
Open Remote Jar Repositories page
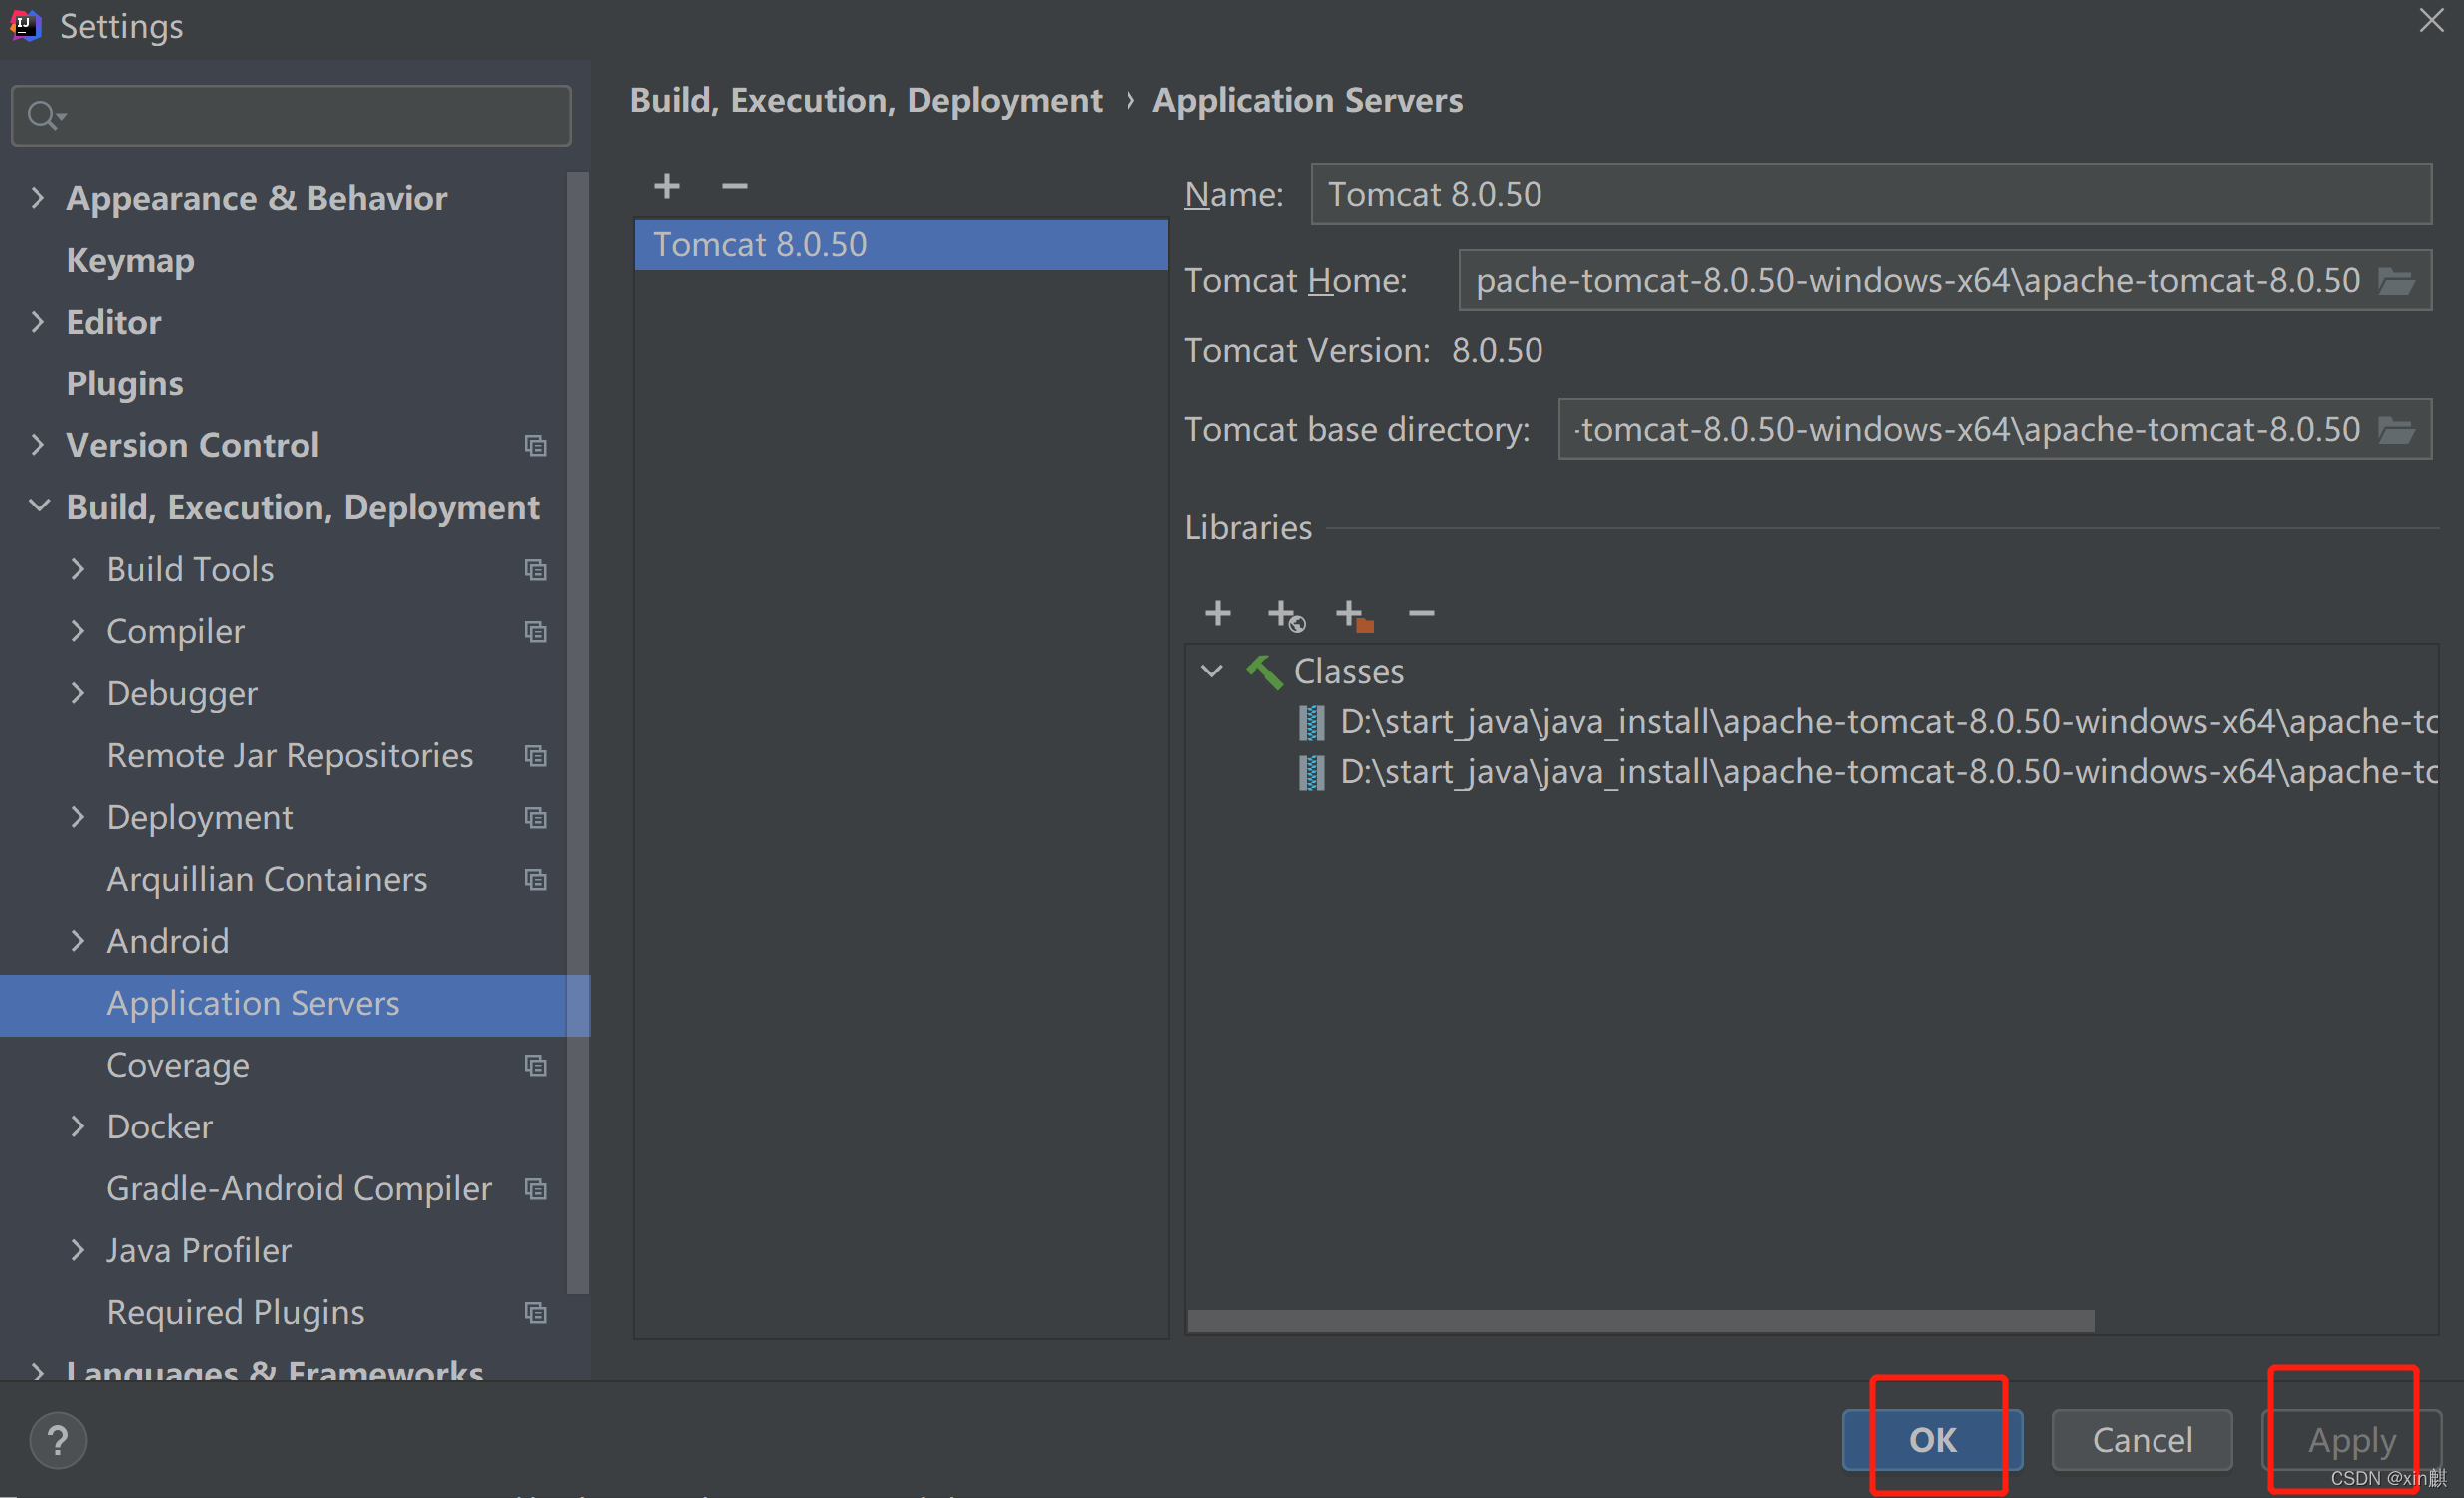click(x=289, y=756)
